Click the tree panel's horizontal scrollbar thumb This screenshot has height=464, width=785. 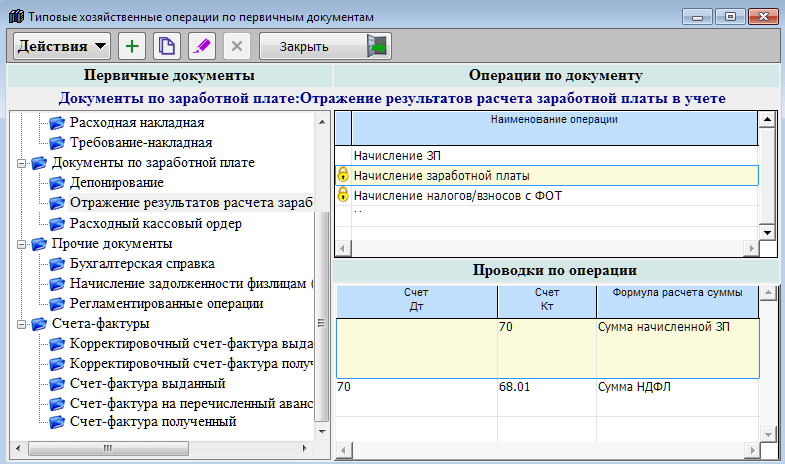pyautogui.click(x=108, y=448)
